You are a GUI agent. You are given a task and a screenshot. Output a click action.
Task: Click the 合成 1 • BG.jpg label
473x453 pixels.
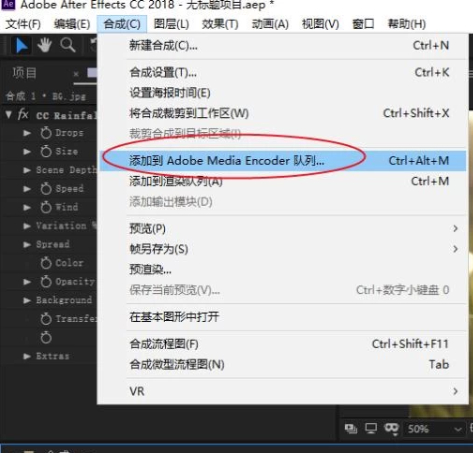coord(45,97)
